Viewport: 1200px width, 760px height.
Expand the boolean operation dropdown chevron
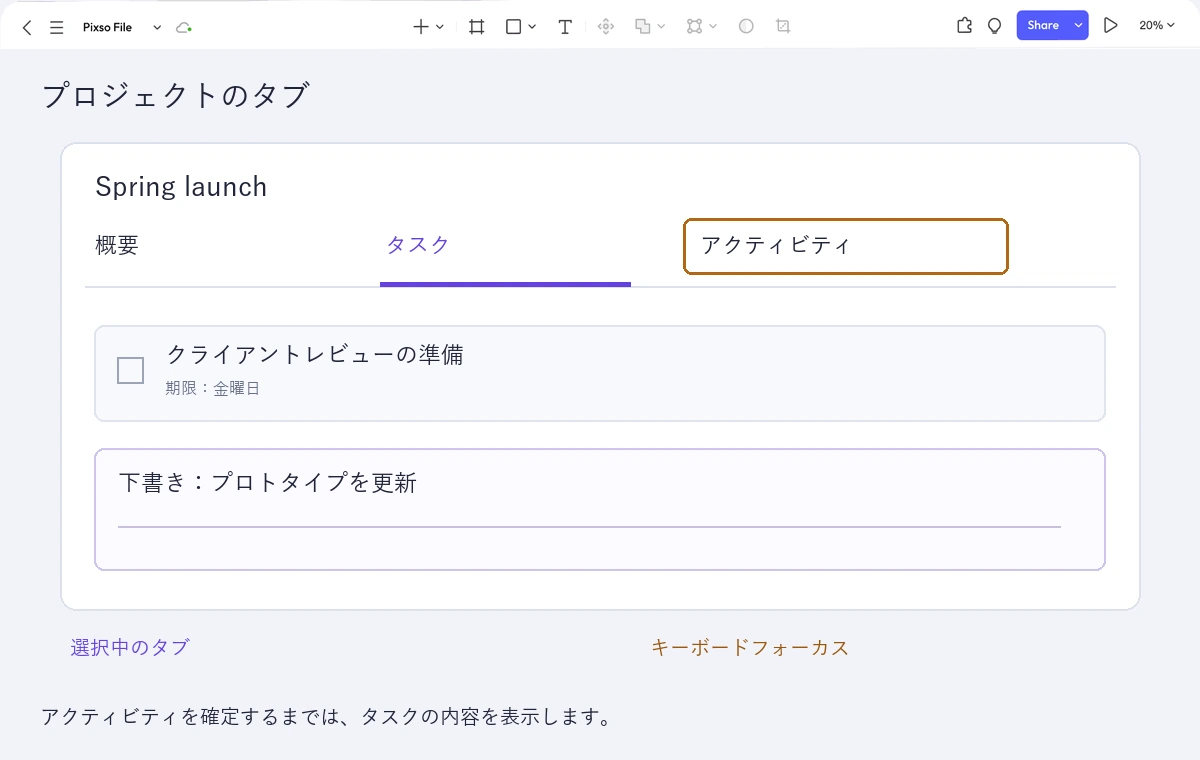pos(662,27)
